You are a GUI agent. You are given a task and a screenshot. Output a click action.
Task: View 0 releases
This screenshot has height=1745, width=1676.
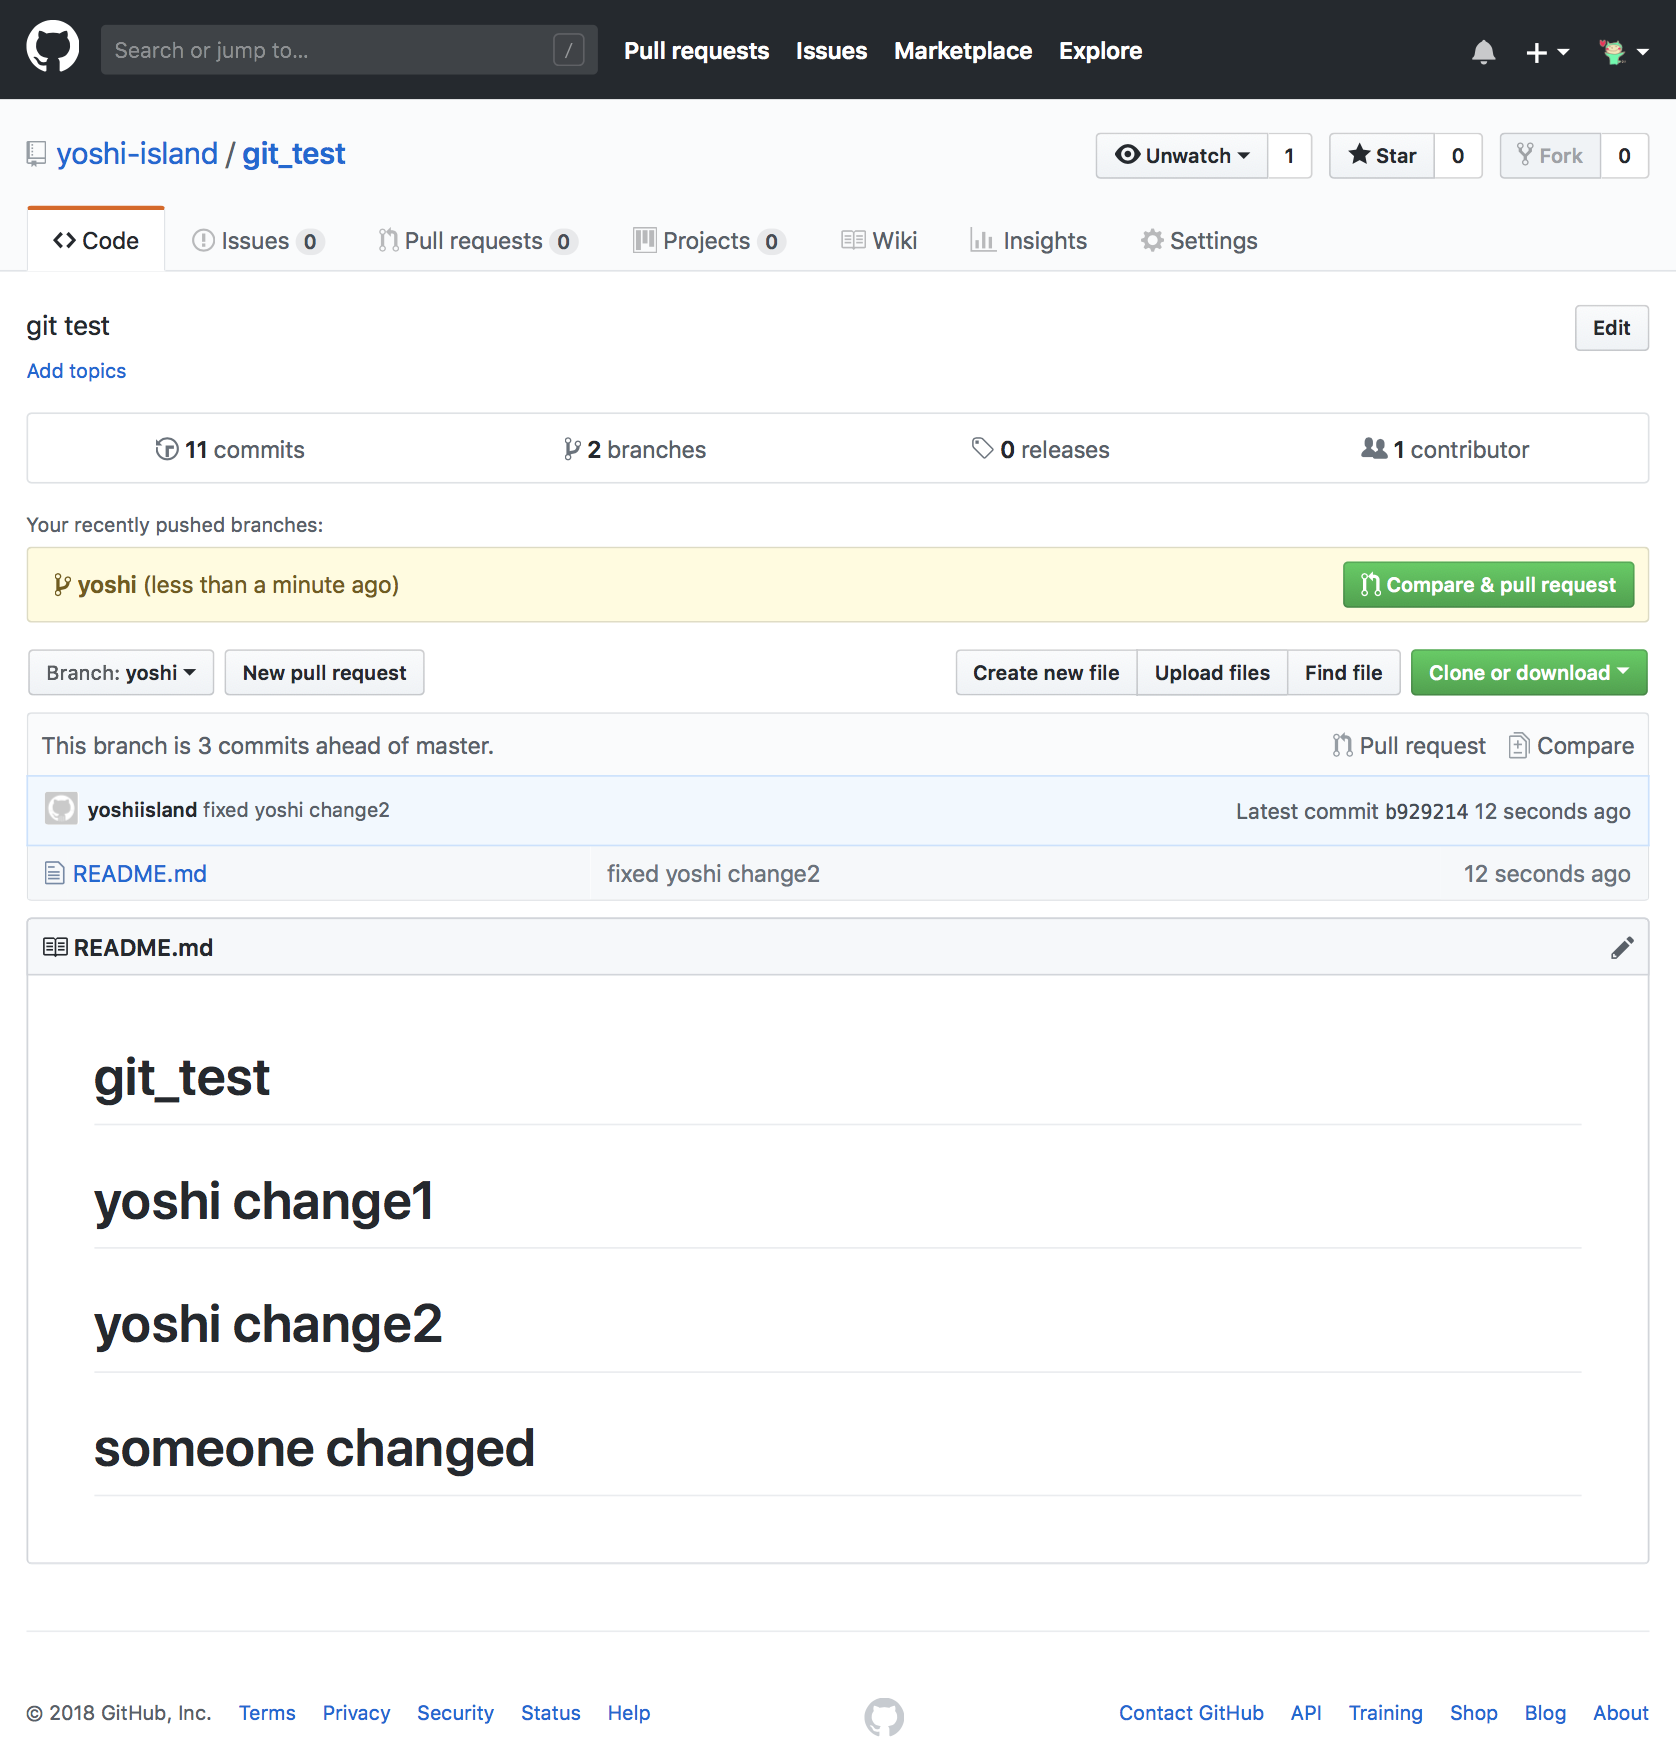click(1040, 450)
